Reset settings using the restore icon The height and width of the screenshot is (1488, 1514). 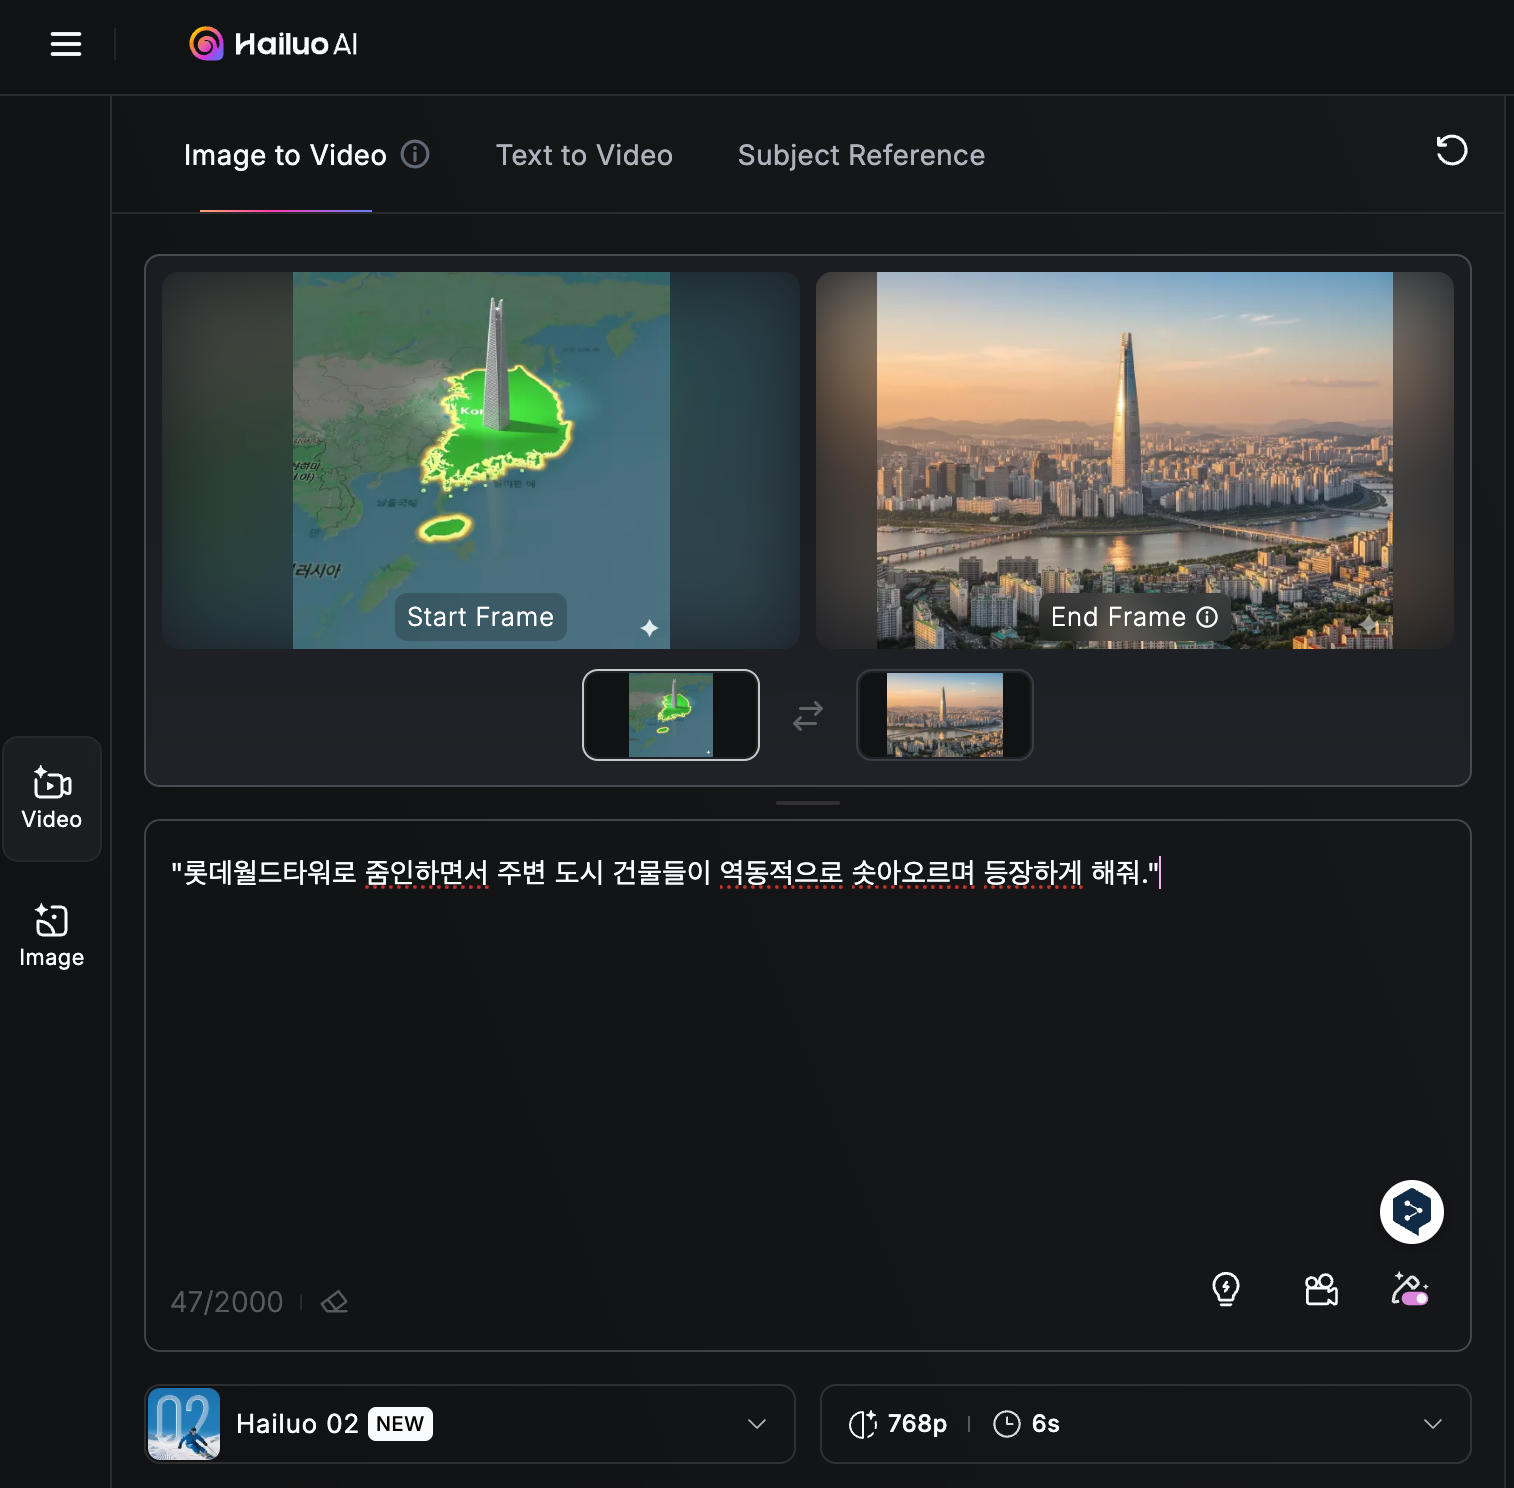[x=1451, y=152]
